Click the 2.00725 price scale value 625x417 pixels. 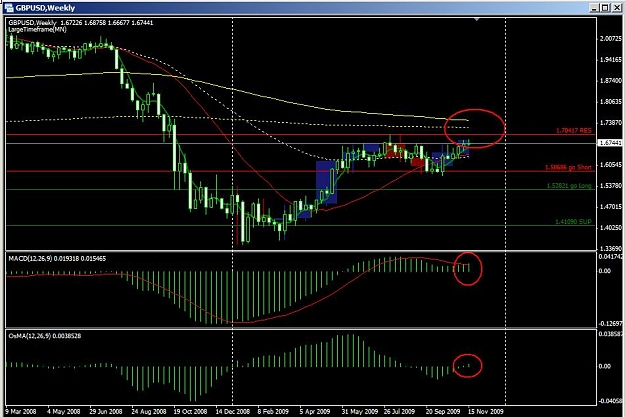tap(611, 39)
